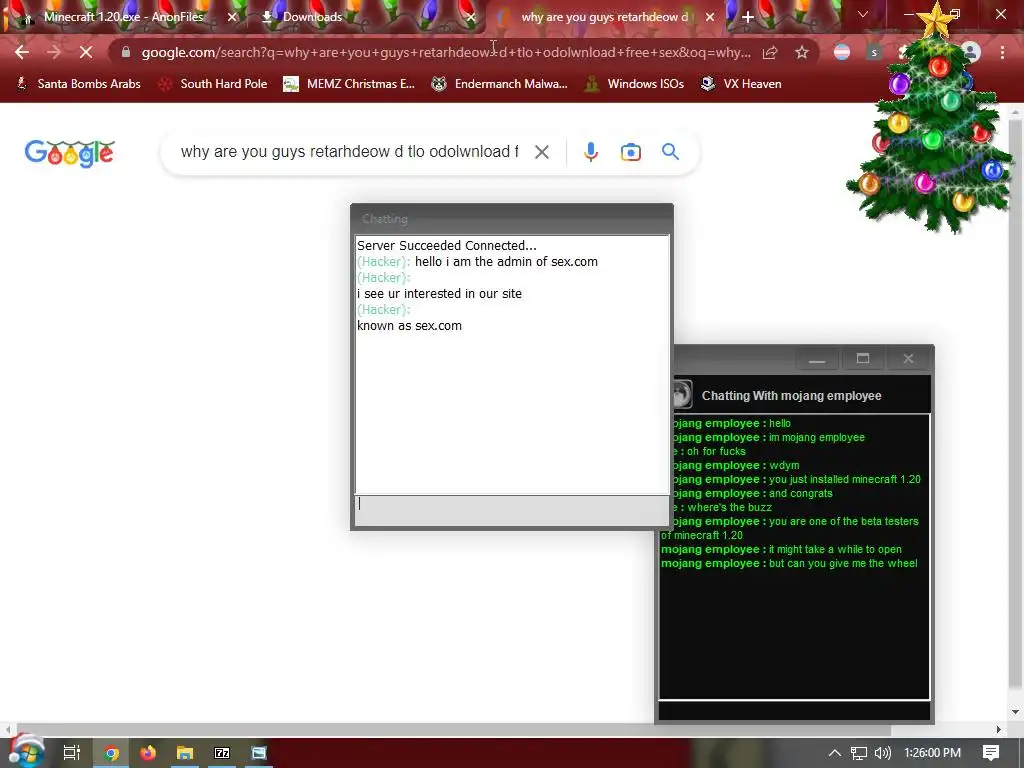This screenshot has width=1024, height=768.
Task: Click 'i see ur interested in our site' line
Action: tap(440, 294)
